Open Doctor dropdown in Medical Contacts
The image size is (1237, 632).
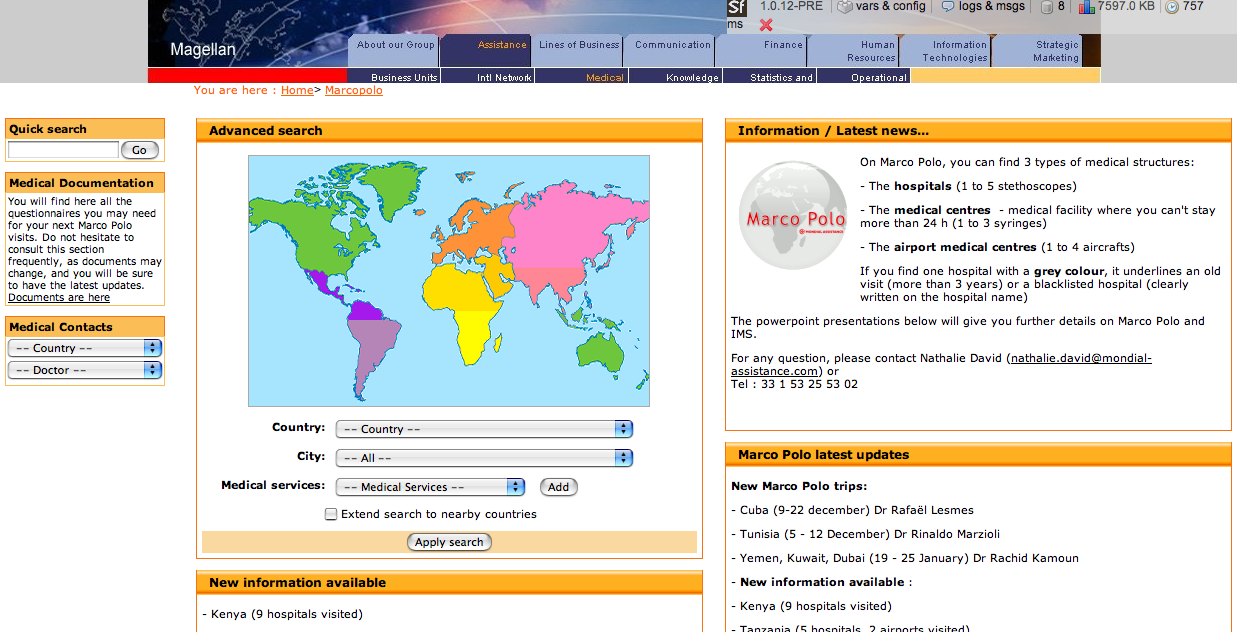click(x=84, y=370)
